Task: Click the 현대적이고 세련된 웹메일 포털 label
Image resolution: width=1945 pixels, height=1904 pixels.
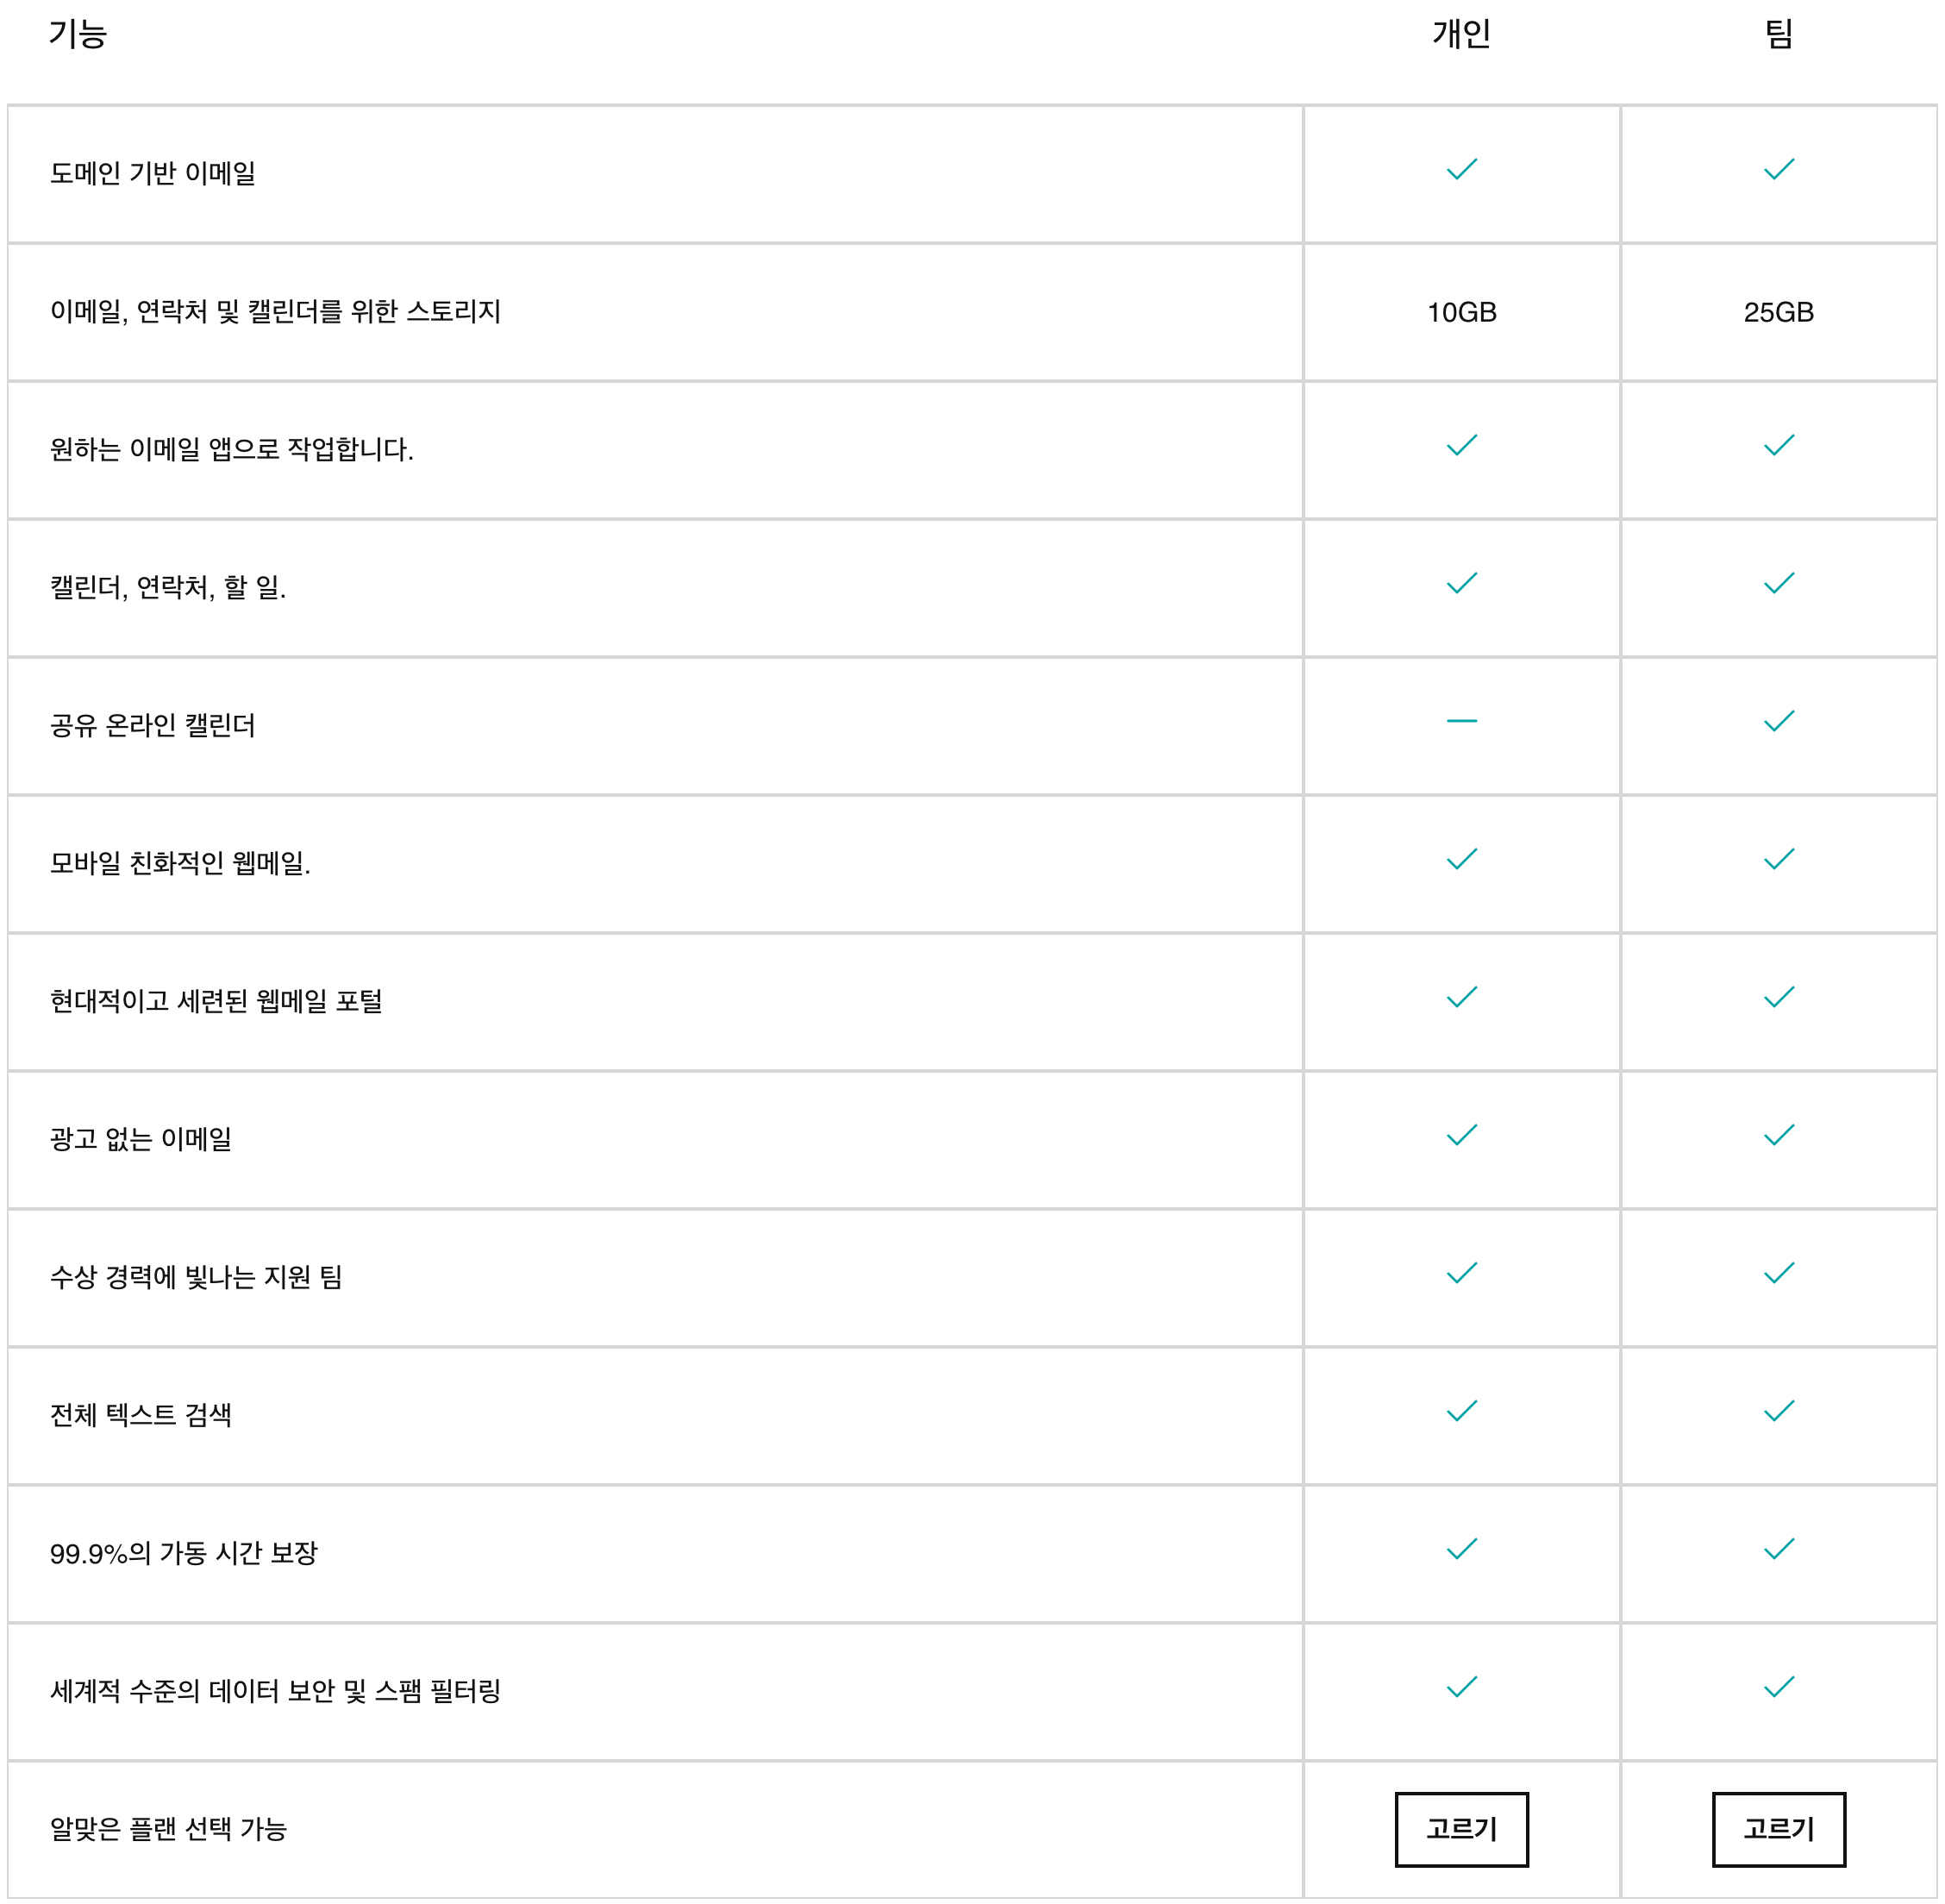Action: [x=216, y=1000]
